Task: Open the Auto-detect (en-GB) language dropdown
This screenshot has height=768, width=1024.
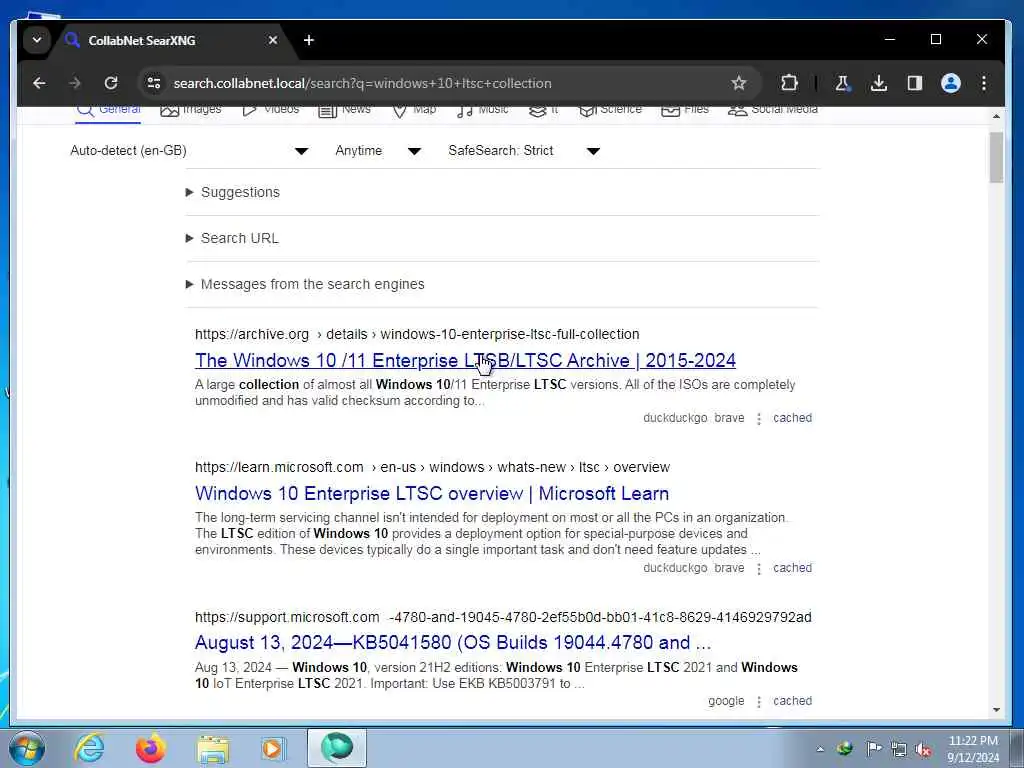Action: [189, 151]
